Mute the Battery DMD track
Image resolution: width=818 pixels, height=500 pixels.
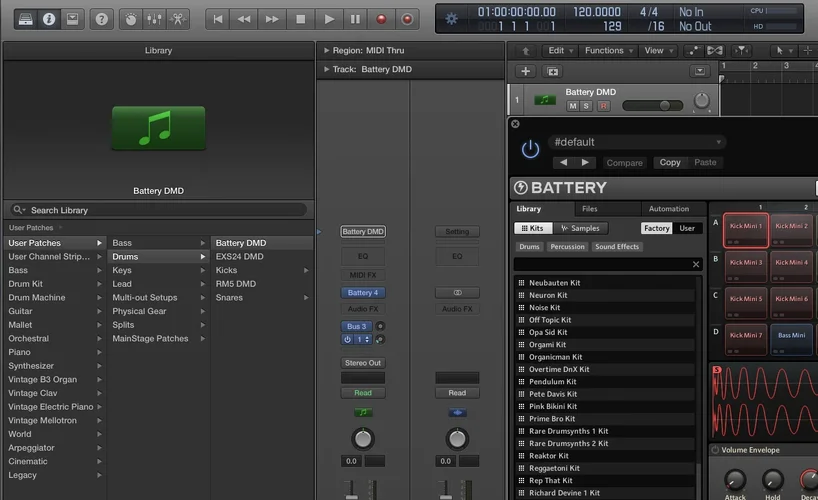point(573,106)
